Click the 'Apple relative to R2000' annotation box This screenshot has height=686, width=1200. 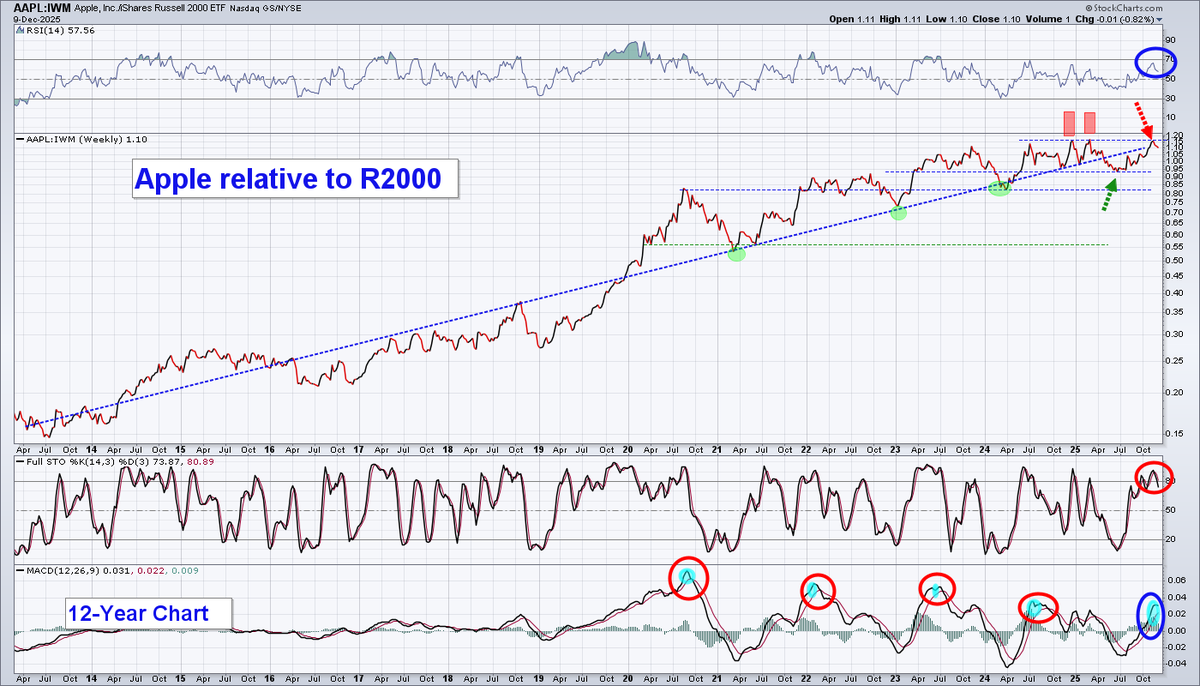point(295,180)
